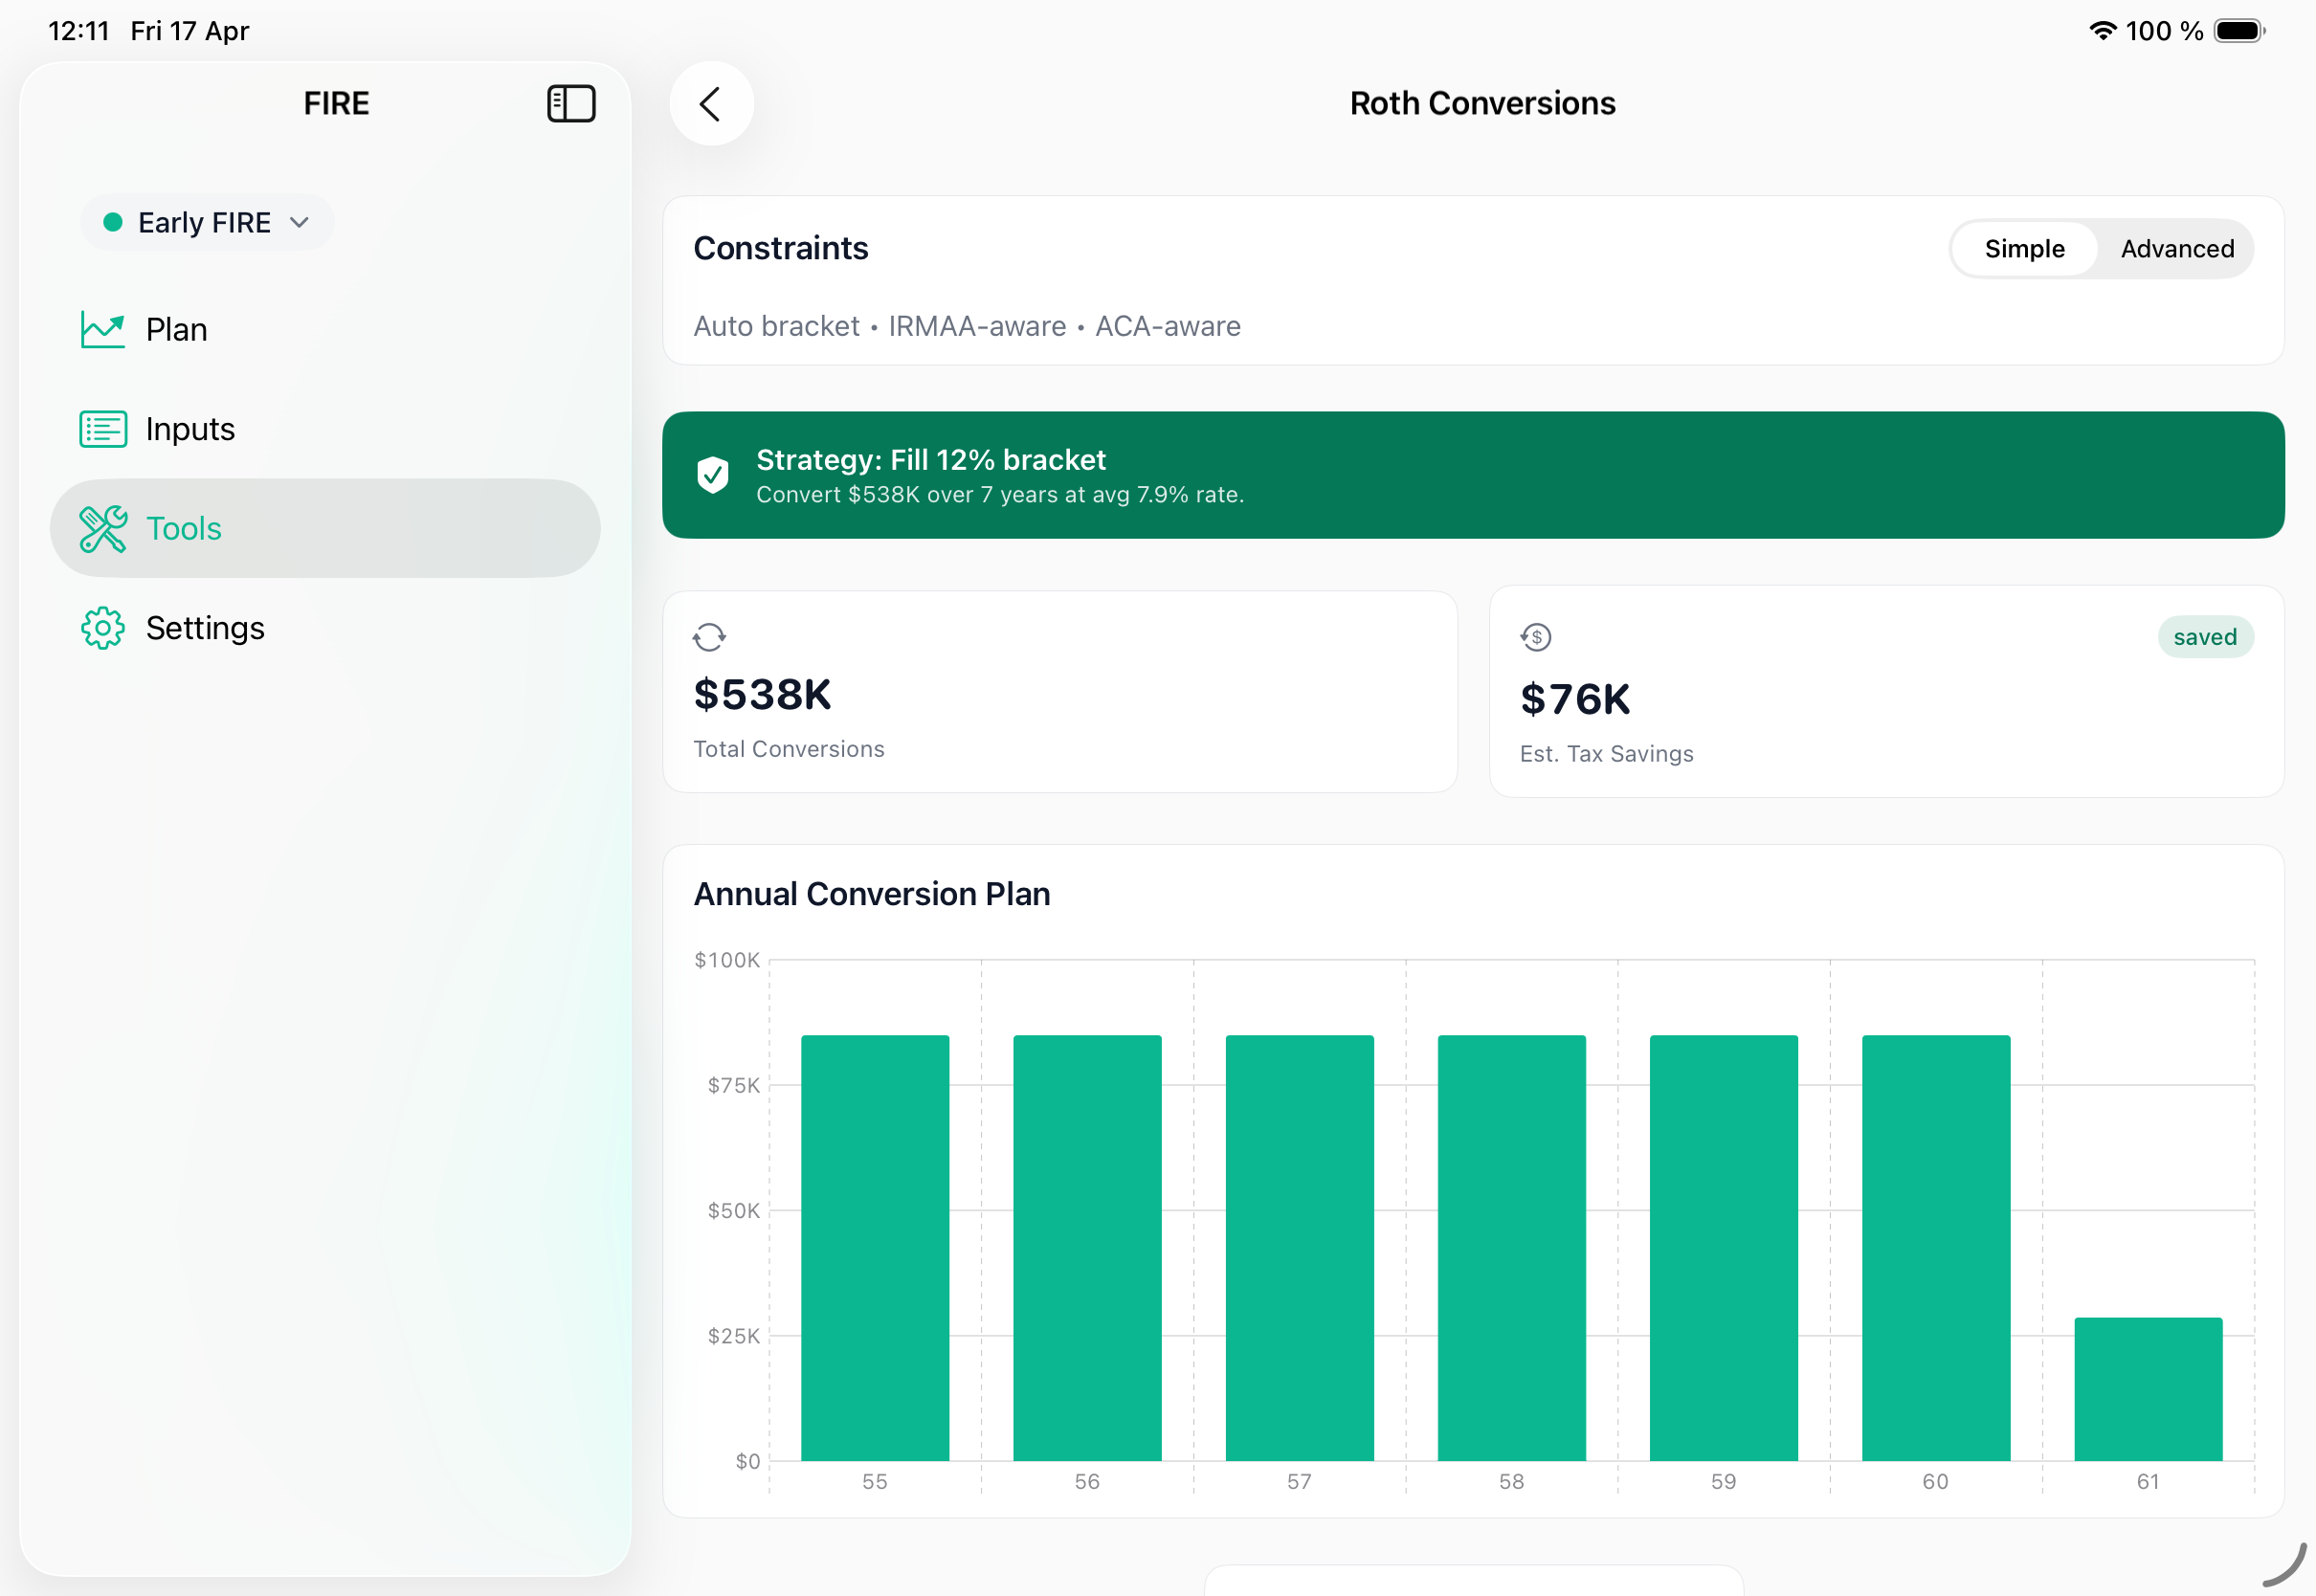Click the FIRE sidebar title

[x=336, y=103]
